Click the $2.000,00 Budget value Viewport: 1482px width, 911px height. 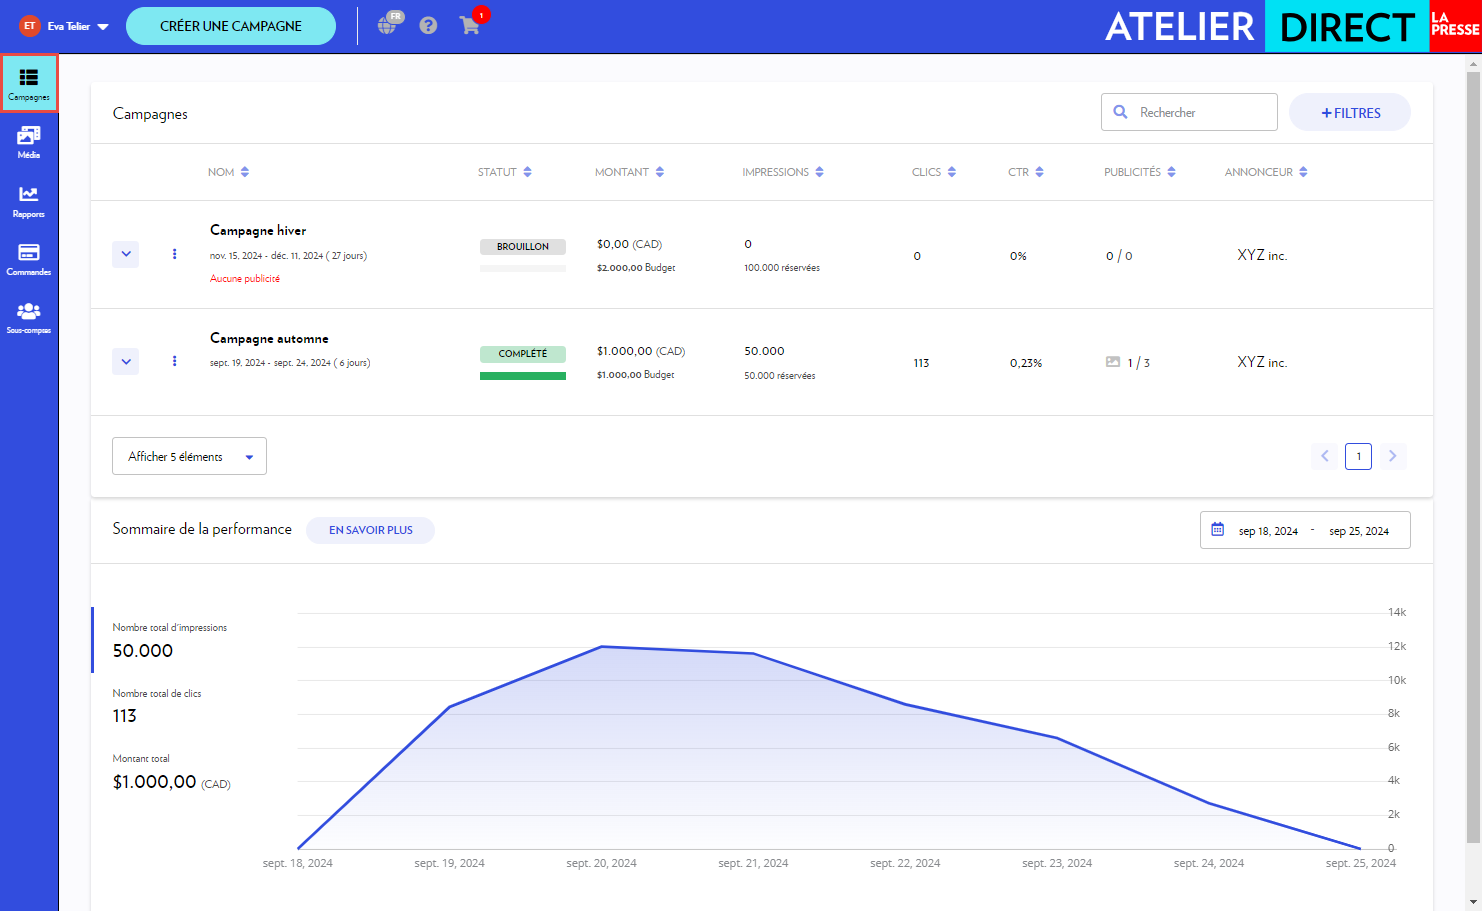[x=636, y=268]
